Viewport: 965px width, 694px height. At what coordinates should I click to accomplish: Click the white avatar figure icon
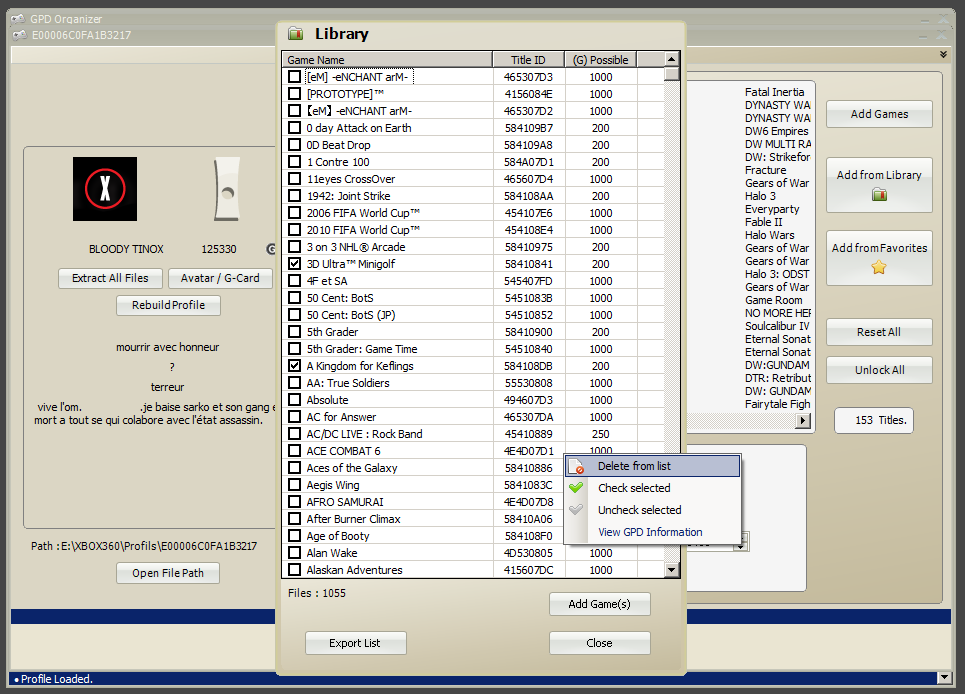(227, 189)
